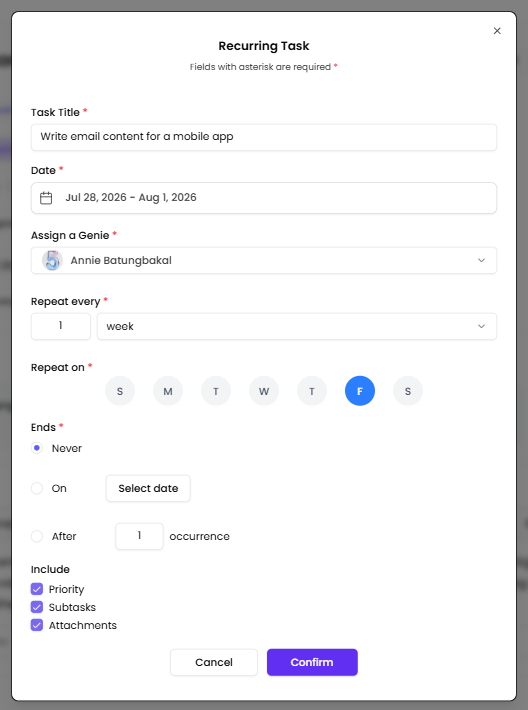Viewport: 528px width, 710px height.
Task: Close the Recurring Task dialog
Action: click(497, 31)
